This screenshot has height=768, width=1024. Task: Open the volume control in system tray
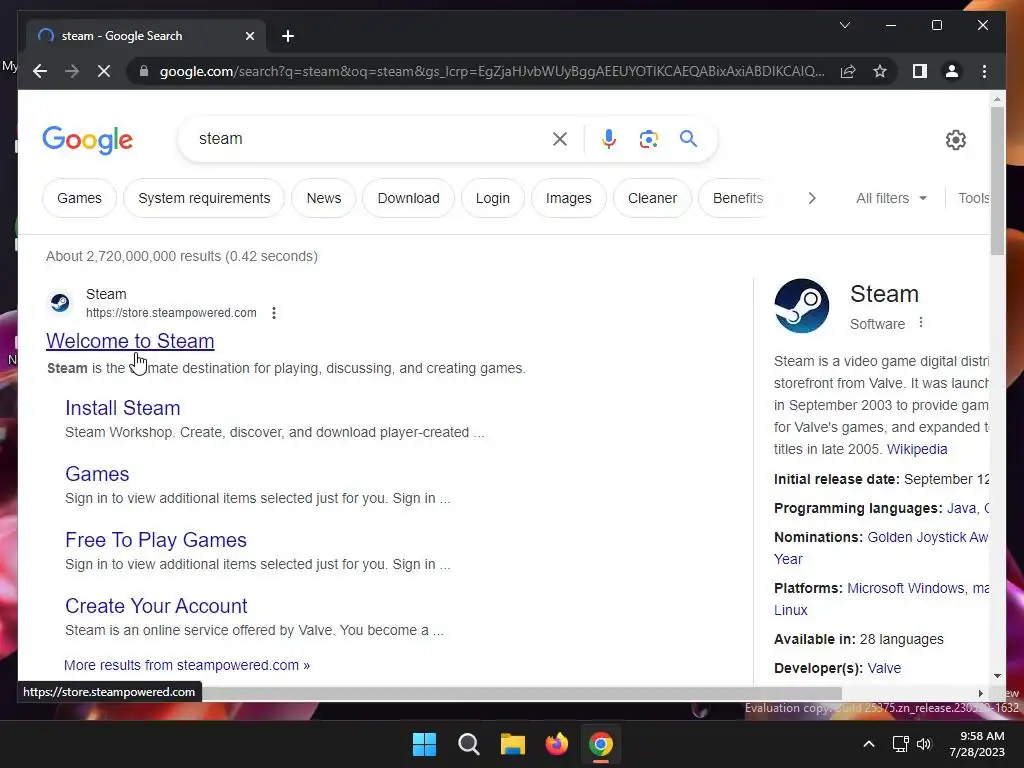(923, 744)
